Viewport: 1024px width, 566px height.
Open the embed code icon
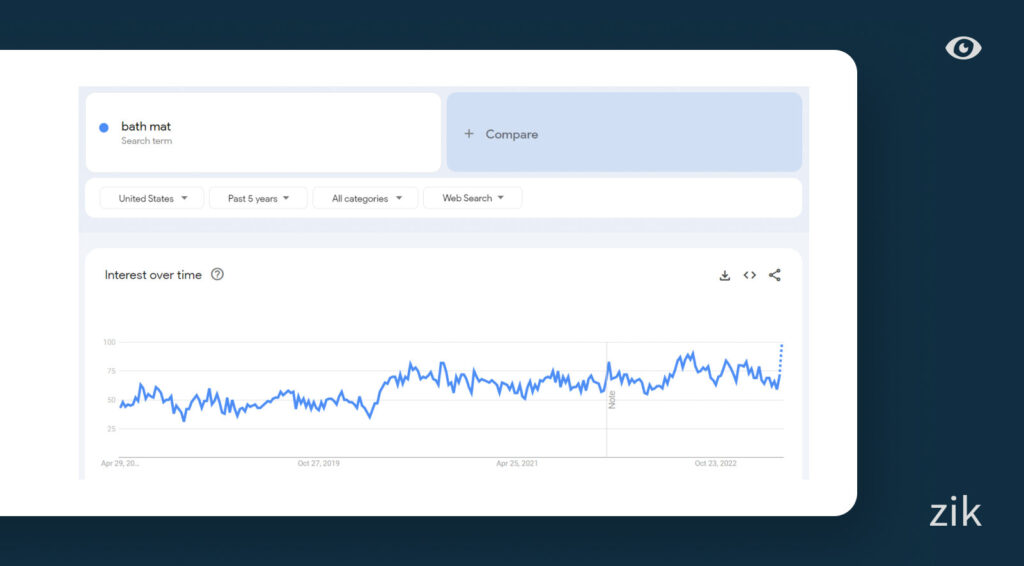coord(750,276)
